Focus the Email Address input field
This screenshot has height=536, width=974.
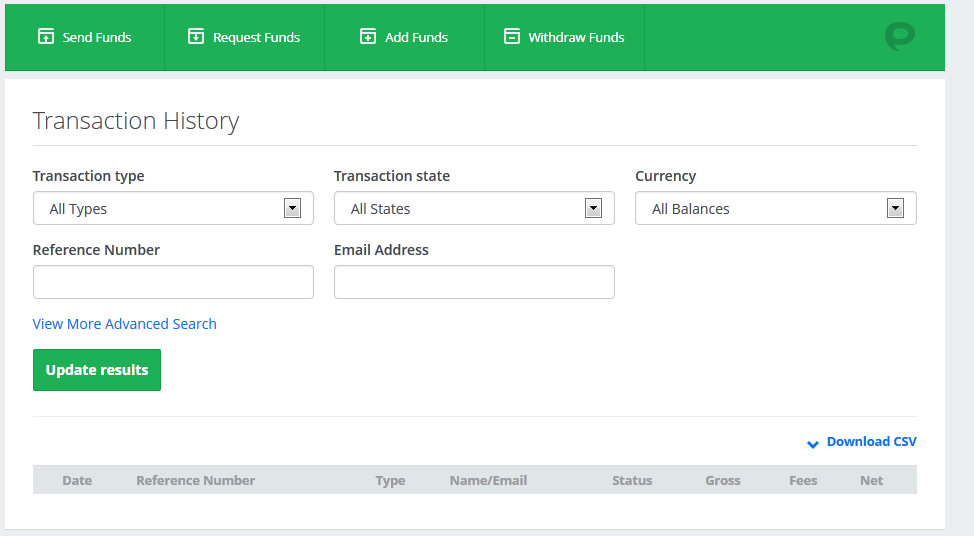(474, 282)
